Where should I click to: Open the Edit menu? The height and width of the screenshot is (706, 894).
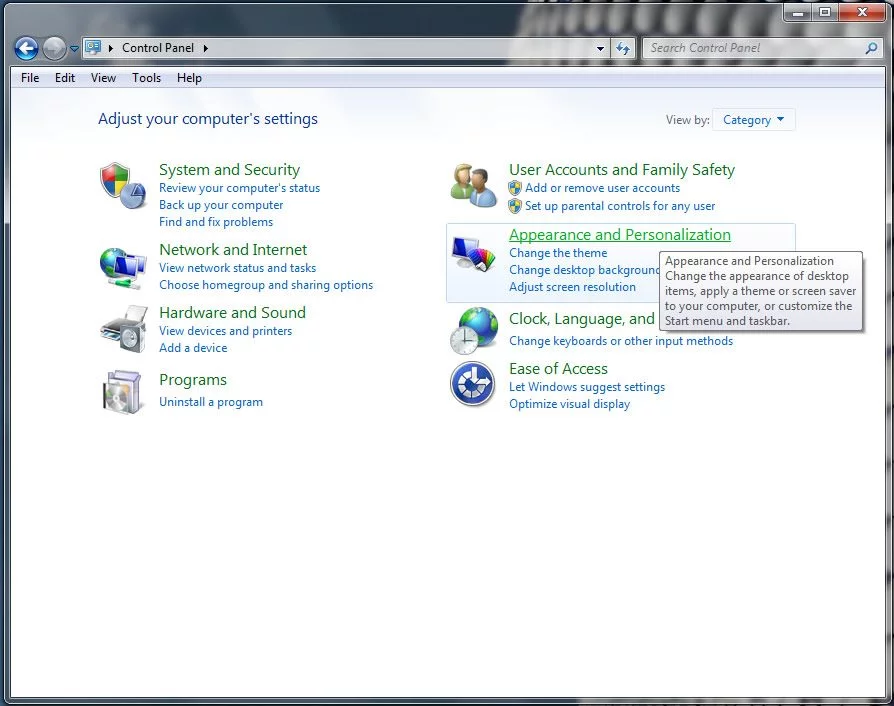click(65, 78)
